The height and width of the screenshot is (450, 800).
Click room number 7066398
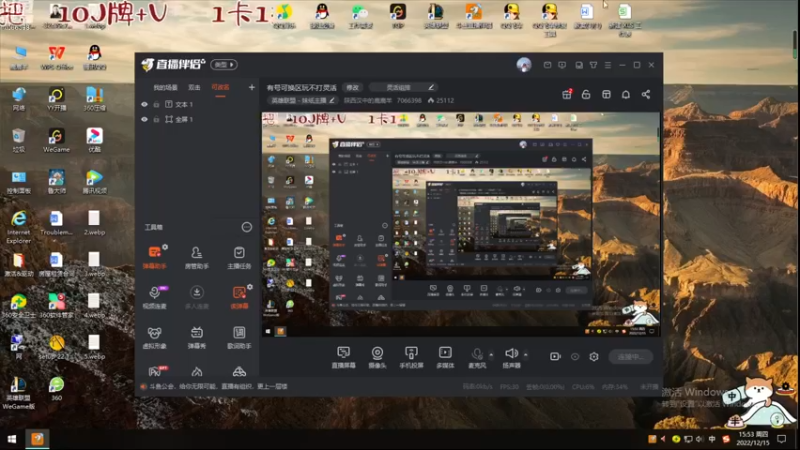[409, 101]
